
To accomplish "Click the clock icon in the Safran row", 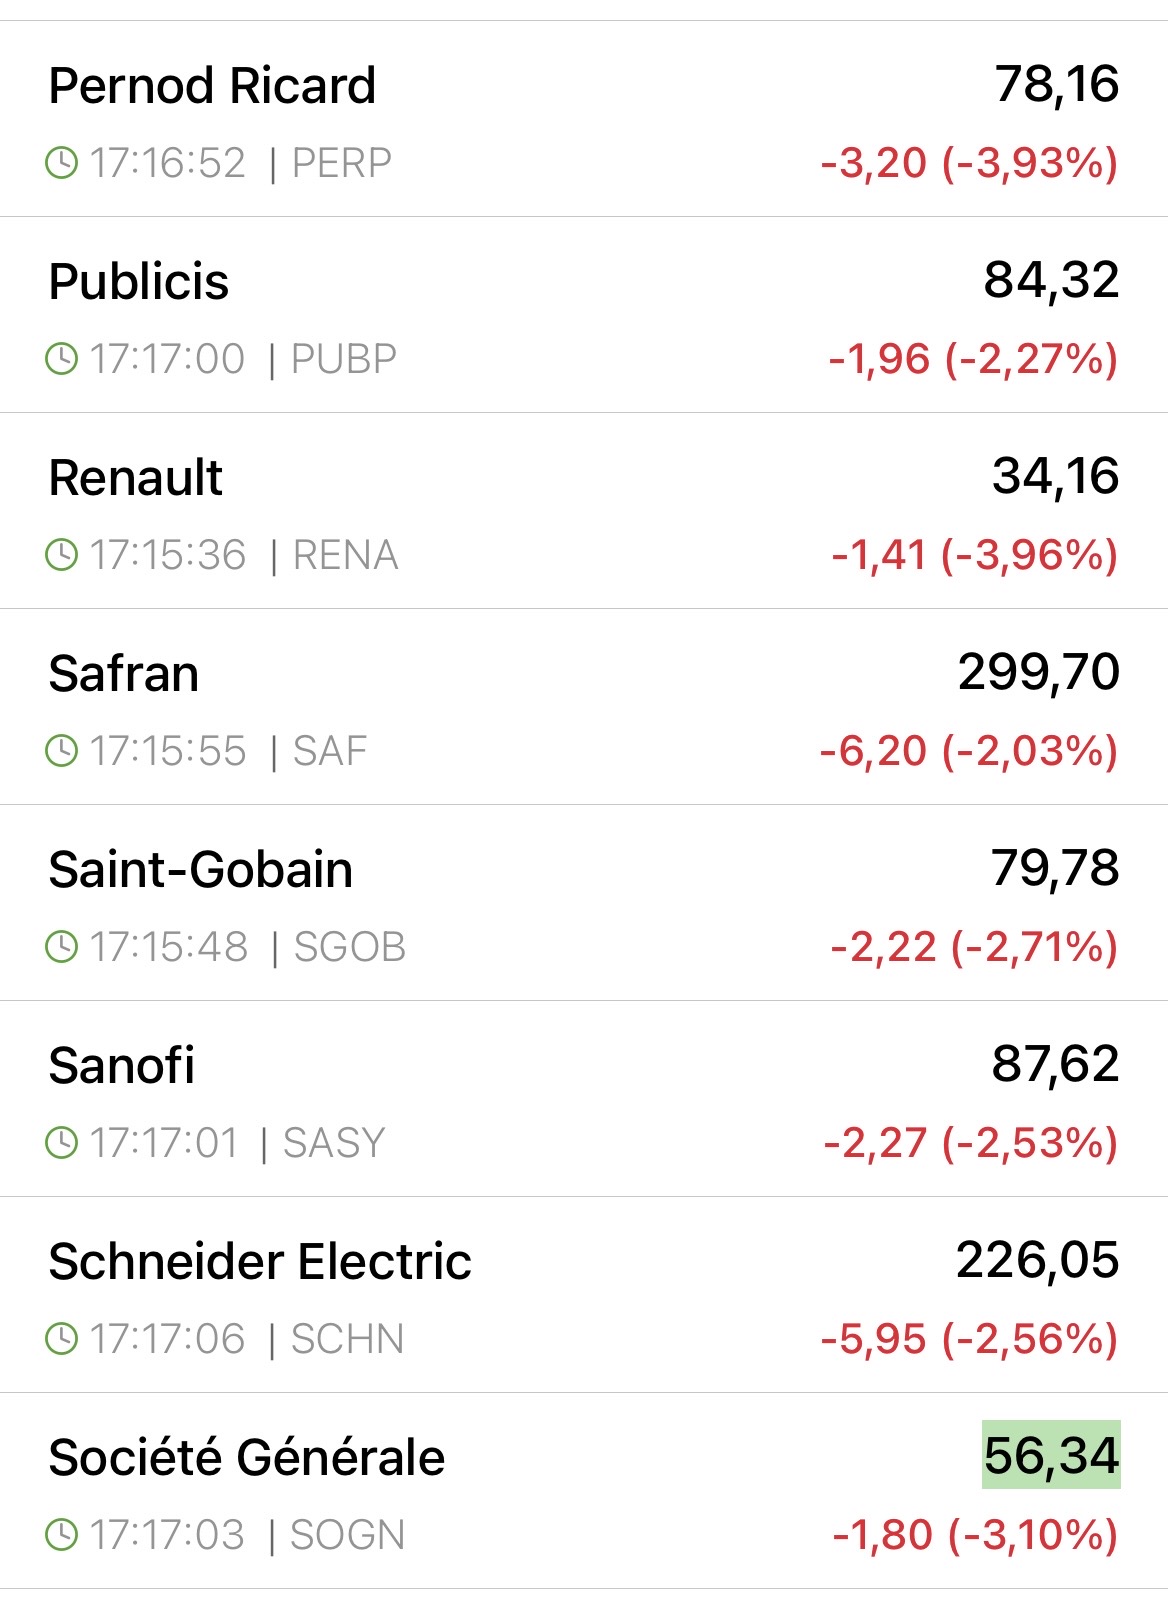I will (x=62, y=750).
